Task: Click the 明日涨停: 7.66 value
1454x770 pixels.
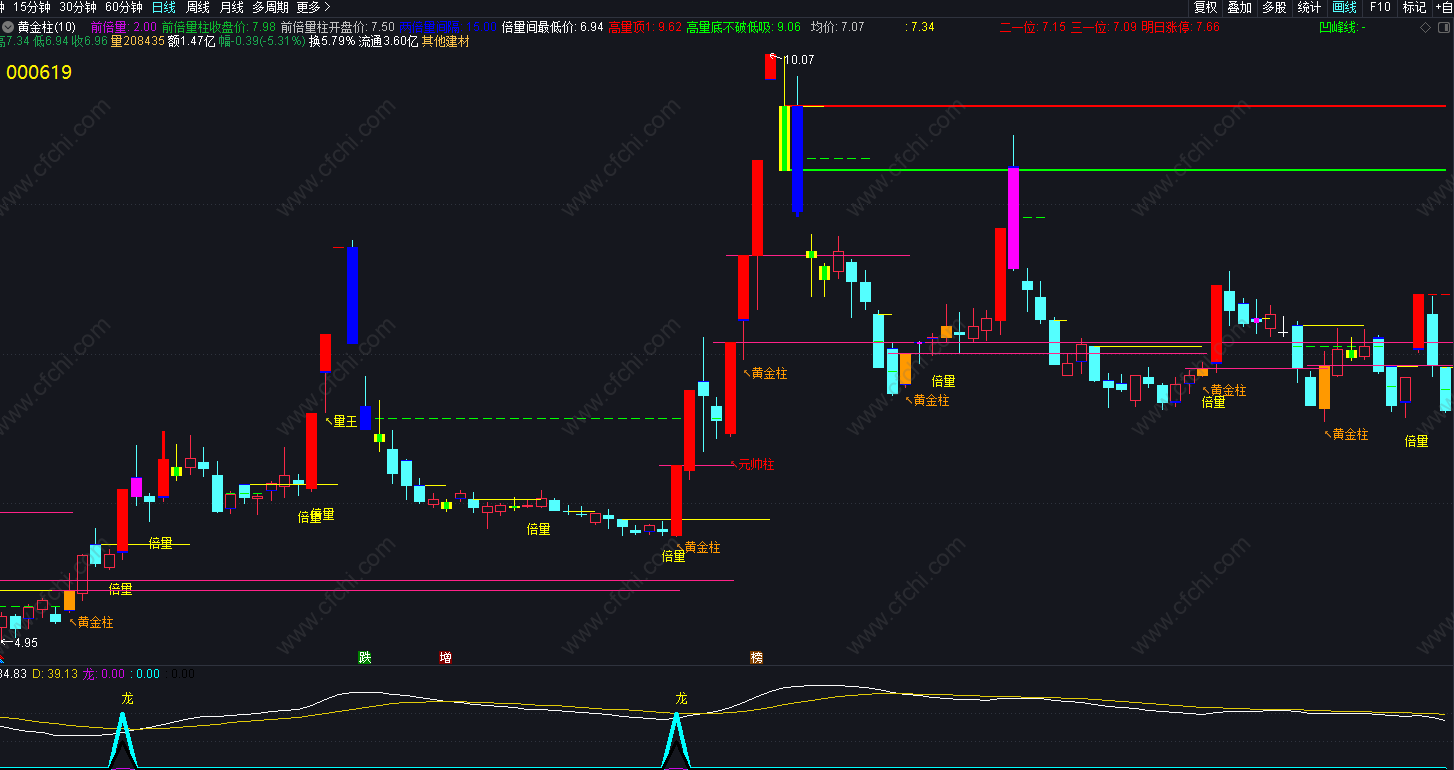Action: click(1180, 27)
